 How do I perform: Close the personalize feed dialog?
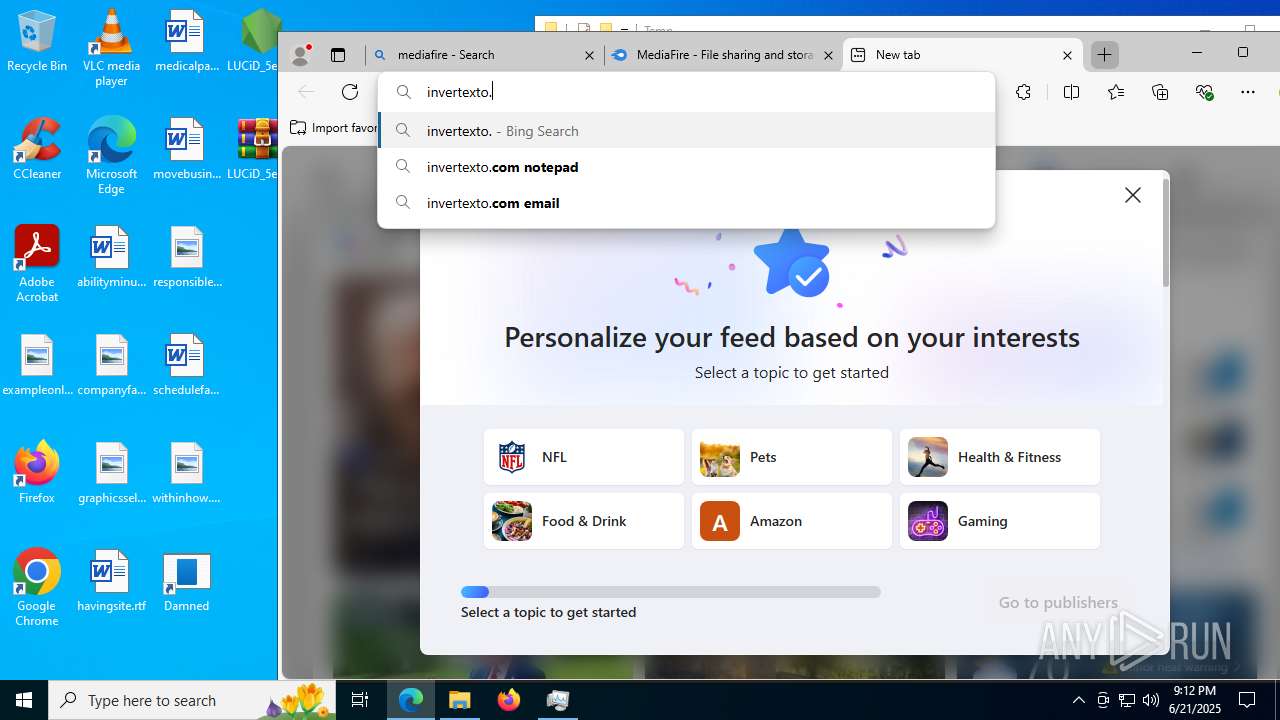point(1132,195)
